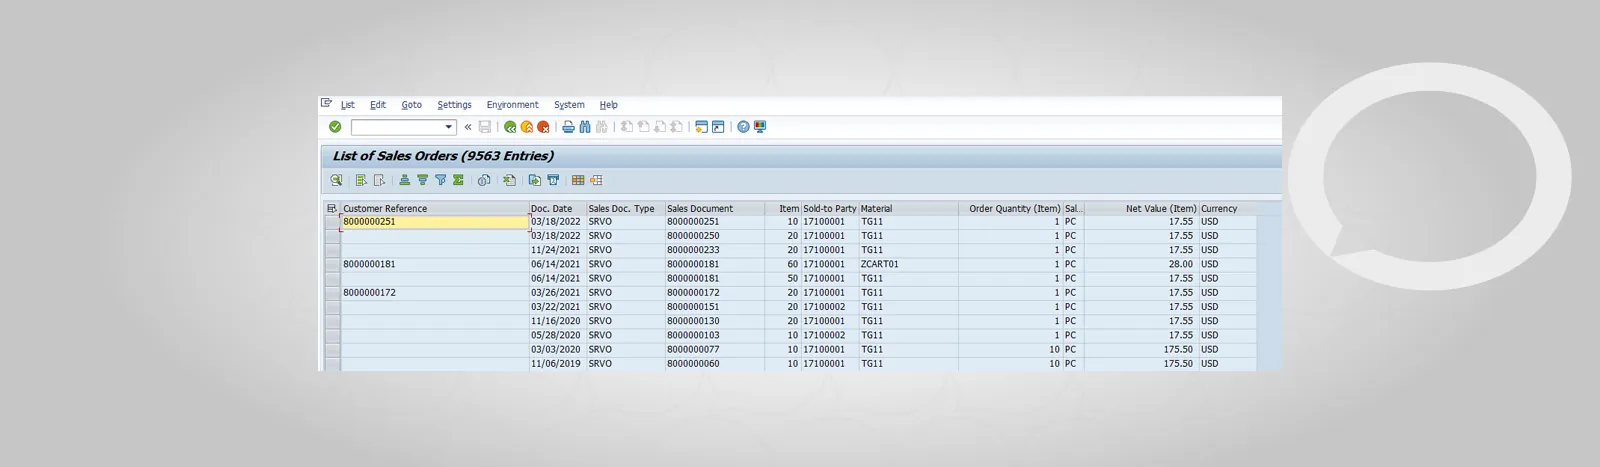Click the Change Document icon in list toolbar

click(x=379, y=180)
